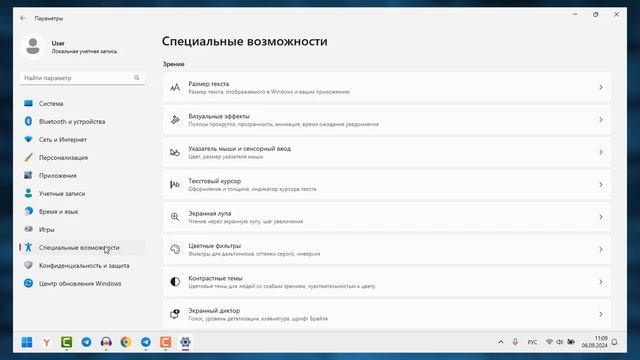Viewport: 640px width, 360px height.
Task: Expand Экранный диктор row chevron
Action: pos(600,314)
